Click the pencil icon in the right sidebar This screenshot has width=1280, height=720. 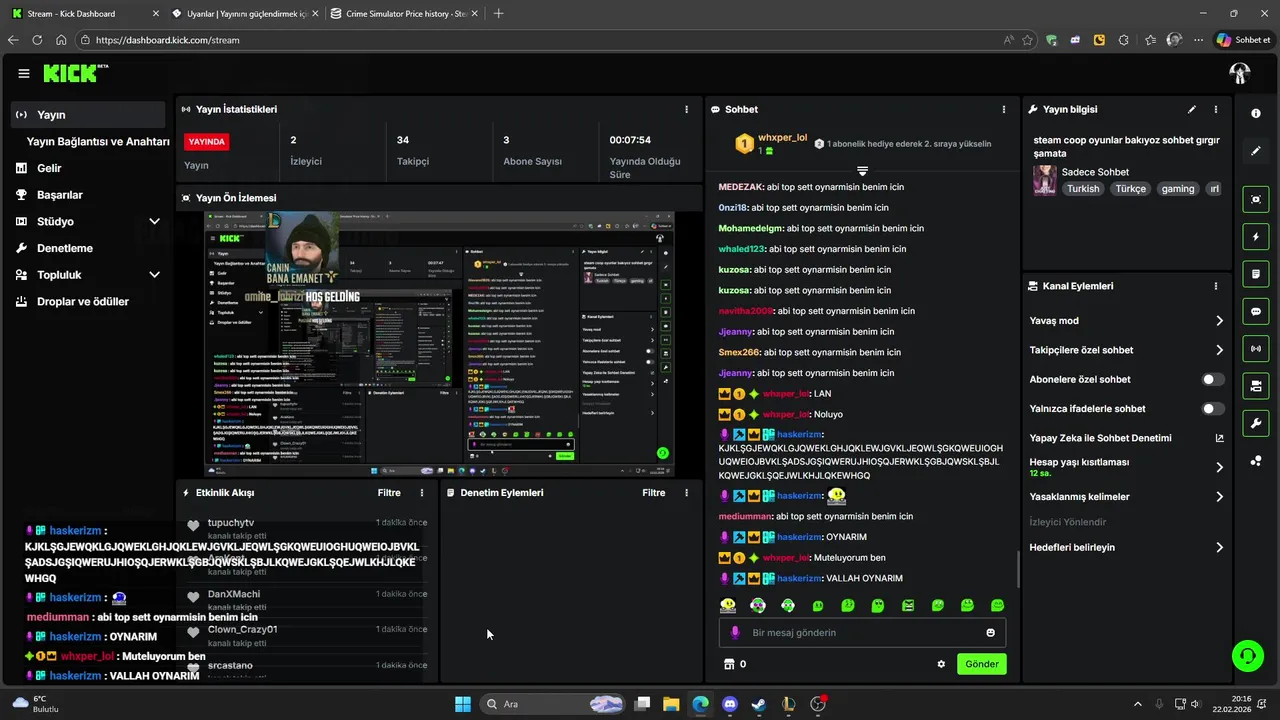coord(1256,151)
